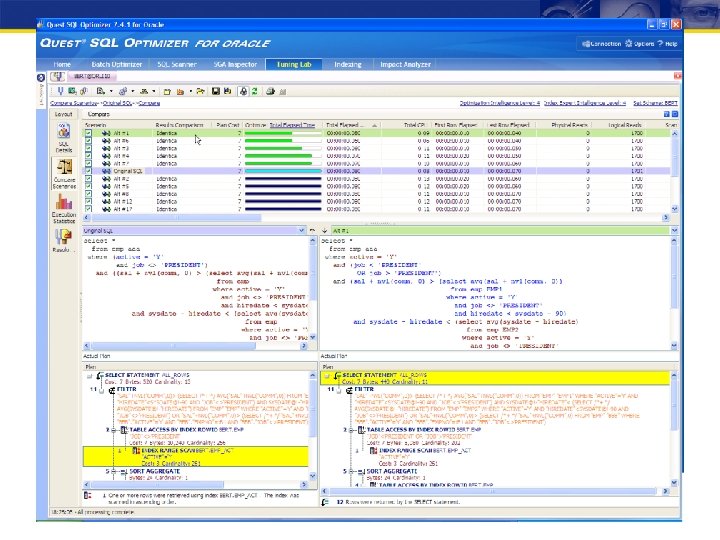The width and height of the screenshot is (720, 540).
Task: Click the Optimization Intelligence Level link
Action: tap(500, 103)
